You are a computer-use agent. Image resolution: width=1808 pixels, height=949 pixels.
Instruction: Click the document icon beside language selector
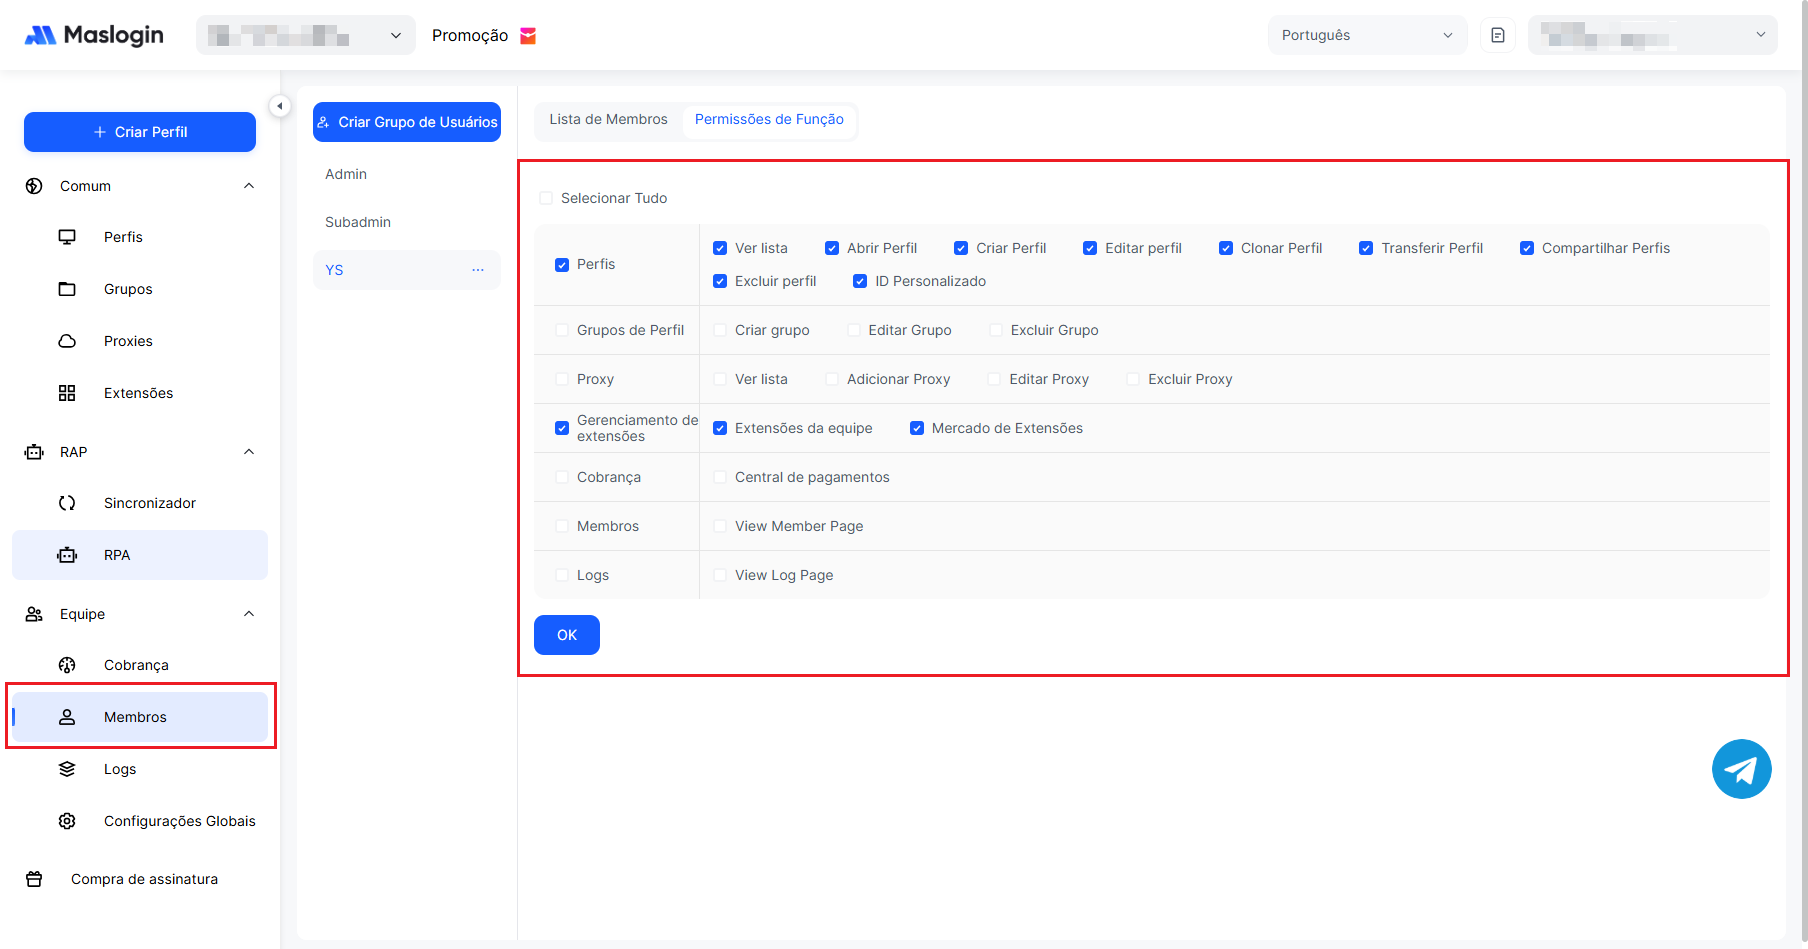coord(1497,35)
